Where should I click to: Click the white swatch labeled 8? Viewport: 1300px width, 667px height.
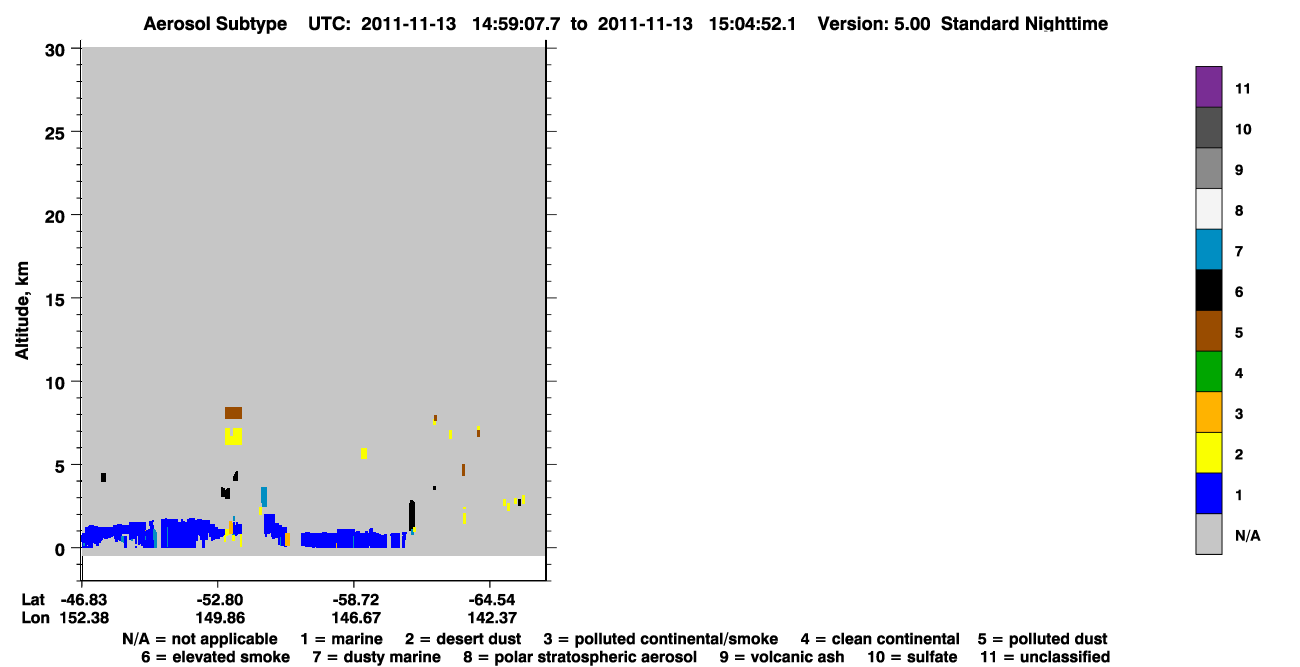(1208, 209)
